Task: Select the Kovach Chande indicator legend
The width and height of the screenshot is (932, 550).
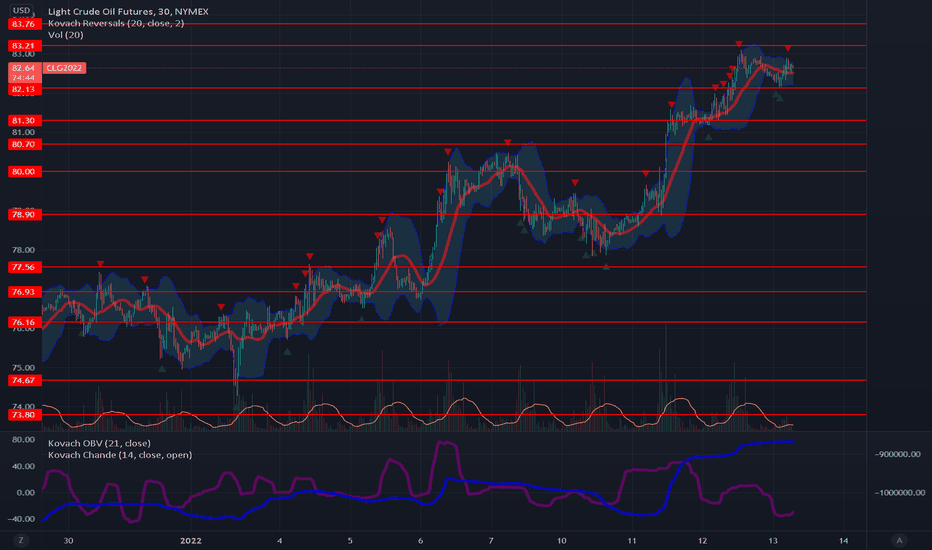Action: click(119, 455)
